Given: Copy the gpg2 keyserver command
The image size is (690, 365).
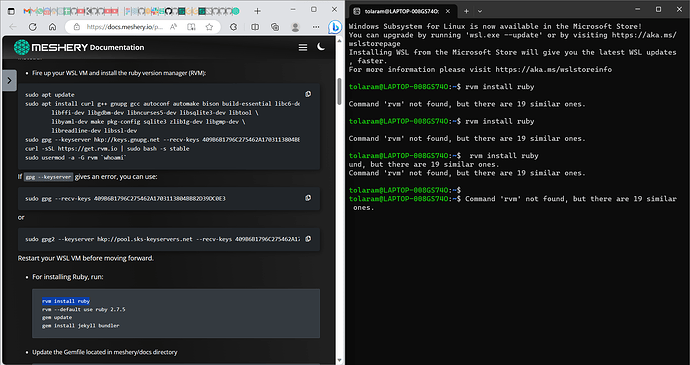Looking at the screenshot, I should pos(308,239).
